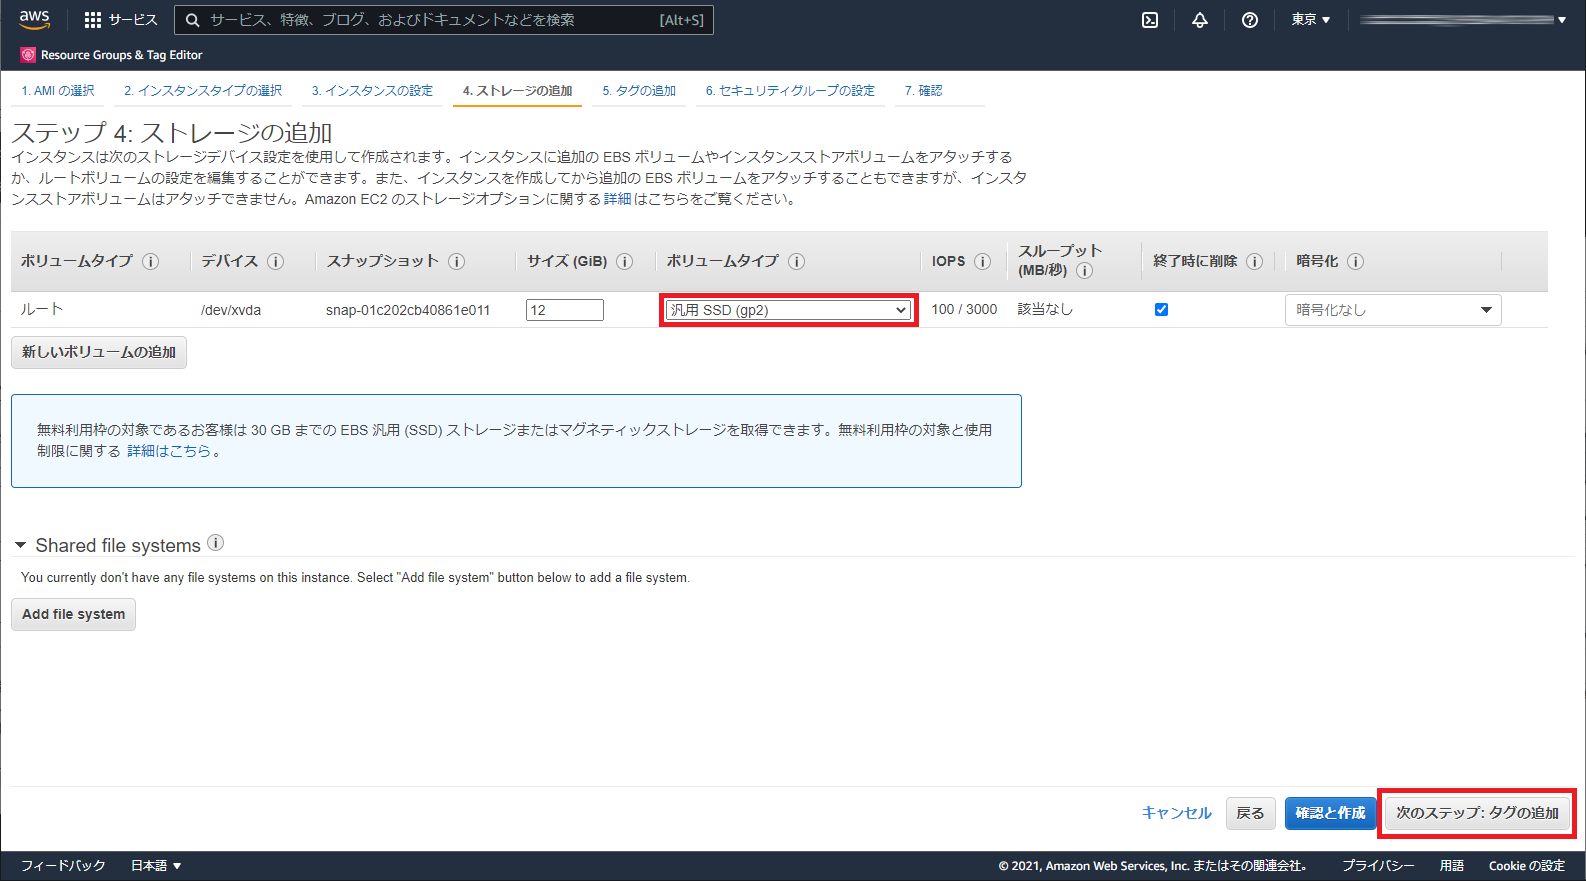Screen dimensions: 1586x881
Task: Click the 確認と作成 button
Action: coord(1330,813)
